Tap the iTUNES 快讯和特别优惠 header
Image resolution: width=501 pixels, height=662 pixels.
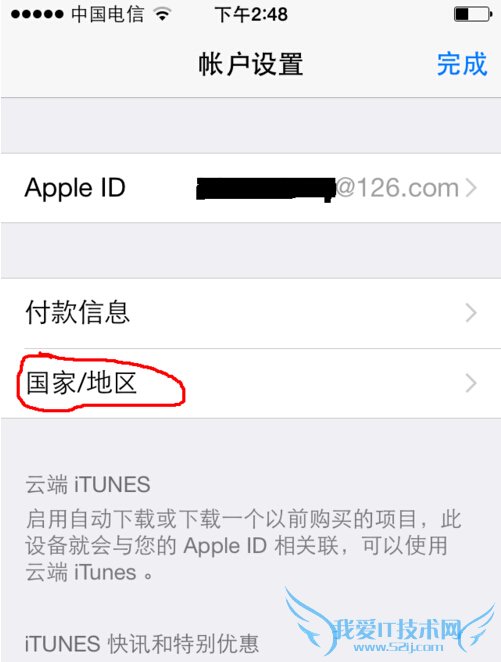tap(141, 643)
